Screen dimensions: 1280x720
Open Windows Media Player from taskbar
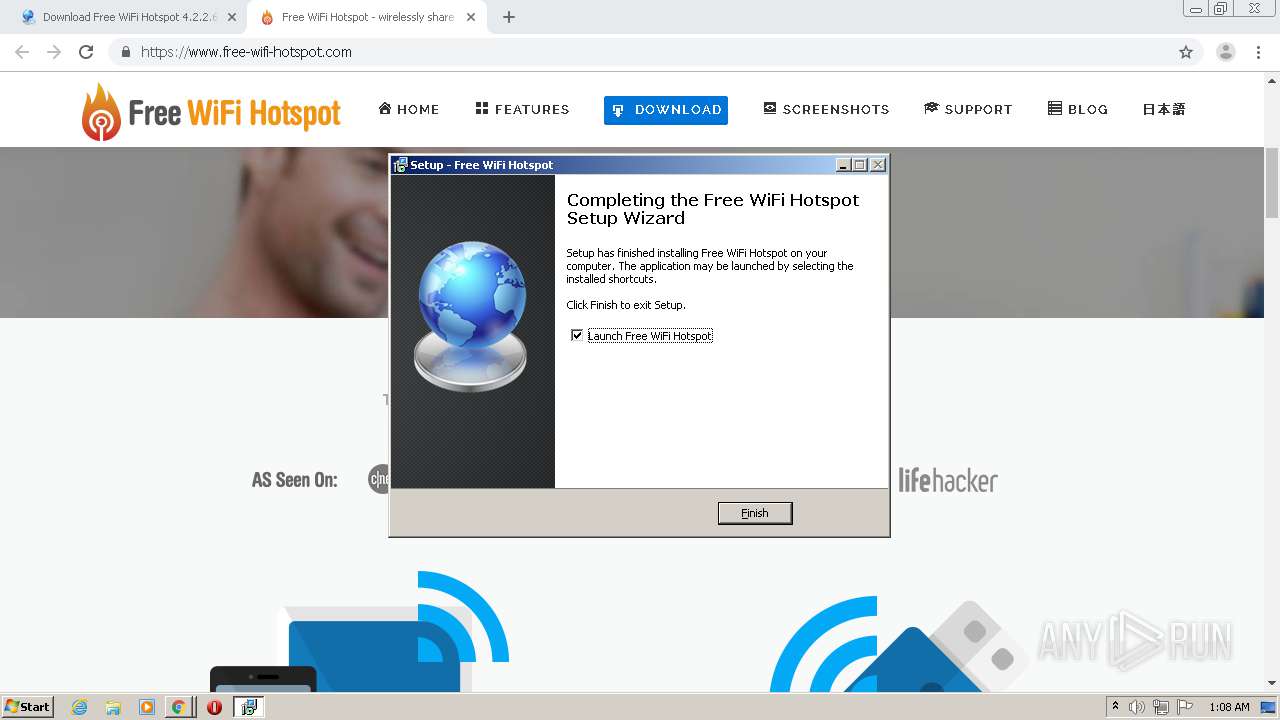[x=146, y=707]
